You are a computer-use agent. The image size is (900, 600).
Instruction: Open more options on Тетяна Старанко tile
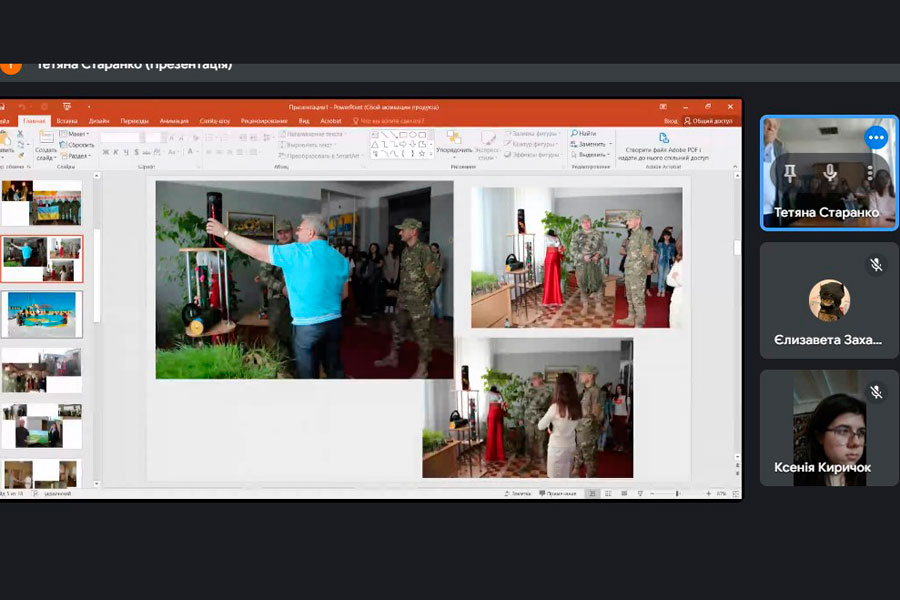876,138
